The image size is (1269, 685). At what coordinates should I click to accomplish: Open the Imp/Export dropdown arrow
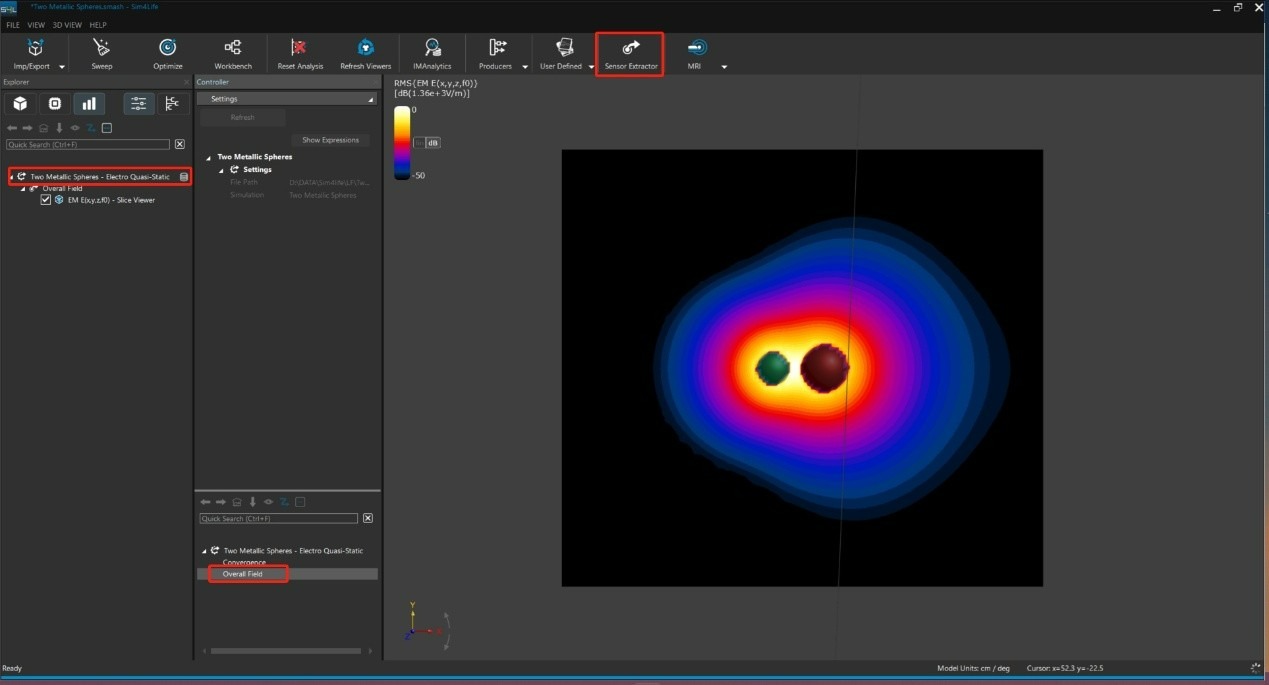click(x=62, y=67)
